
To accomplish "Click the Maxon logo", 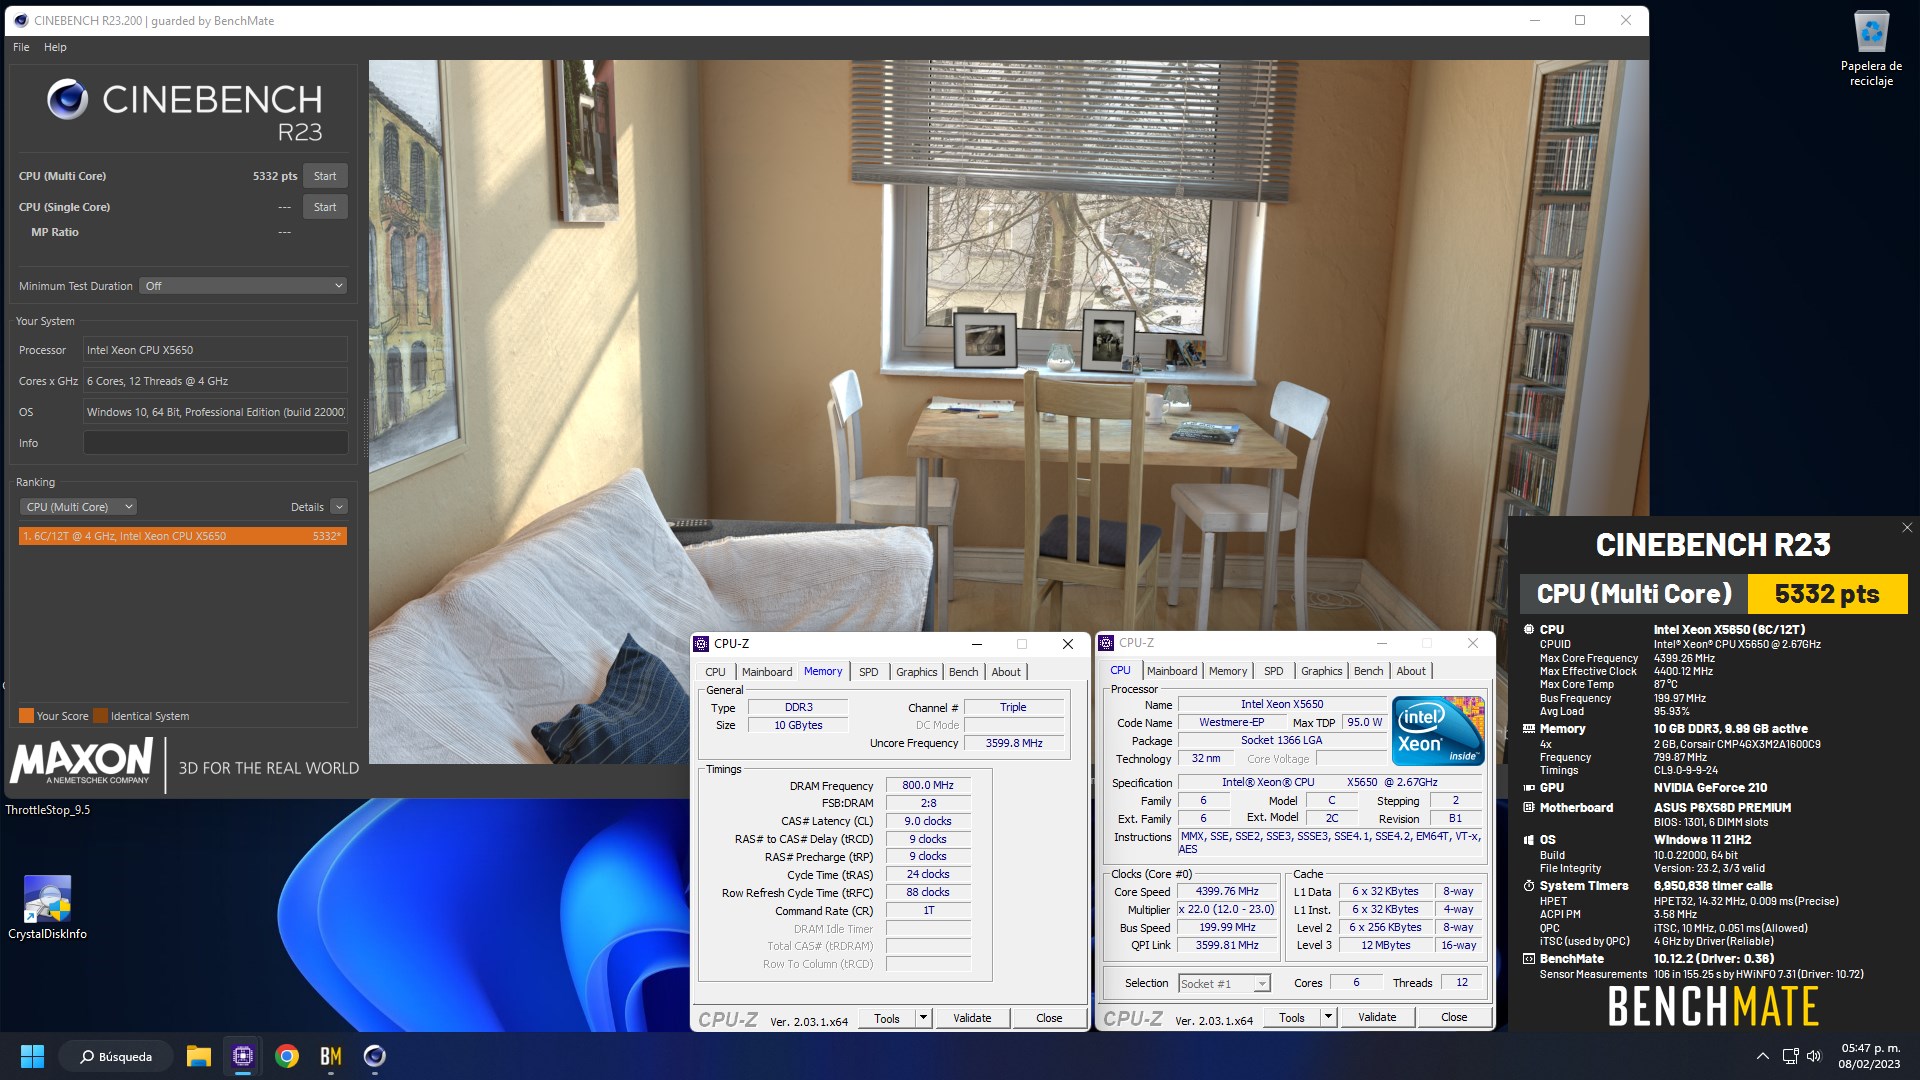I will tap(82, 762).
